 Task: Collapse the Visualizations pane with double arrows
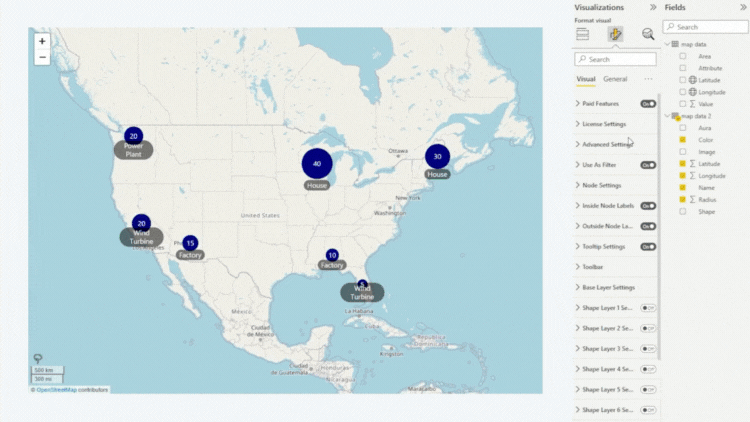[653, 7]
